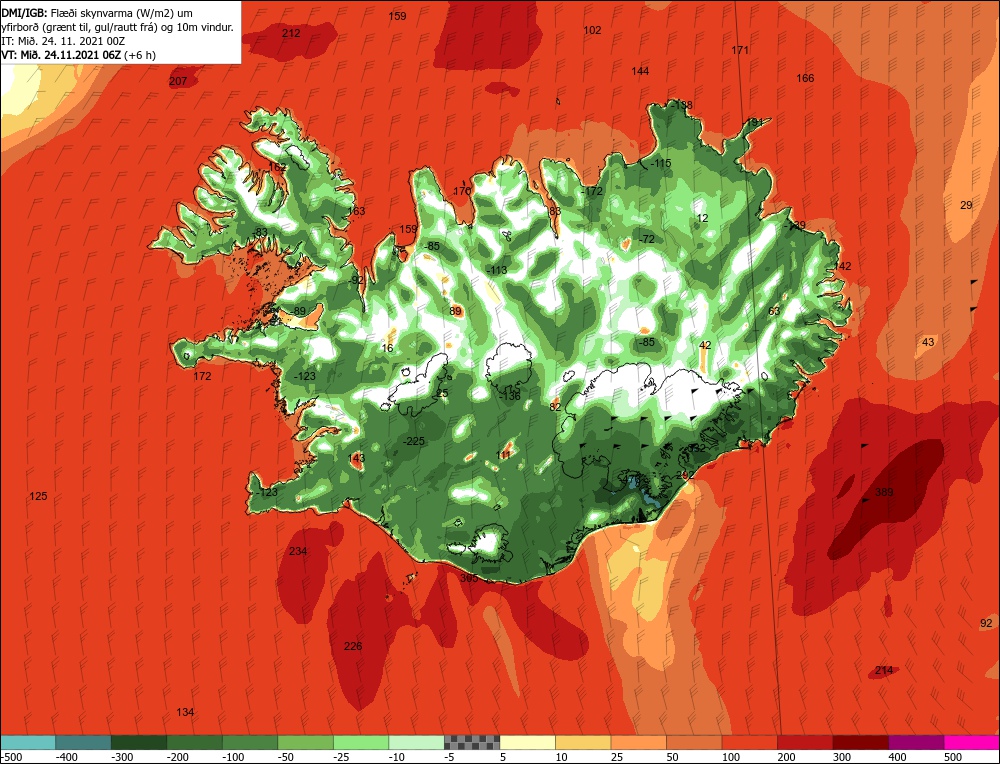Select the '43' value off the east coast
1000x764 pixels.
click(x=928, y=342)
